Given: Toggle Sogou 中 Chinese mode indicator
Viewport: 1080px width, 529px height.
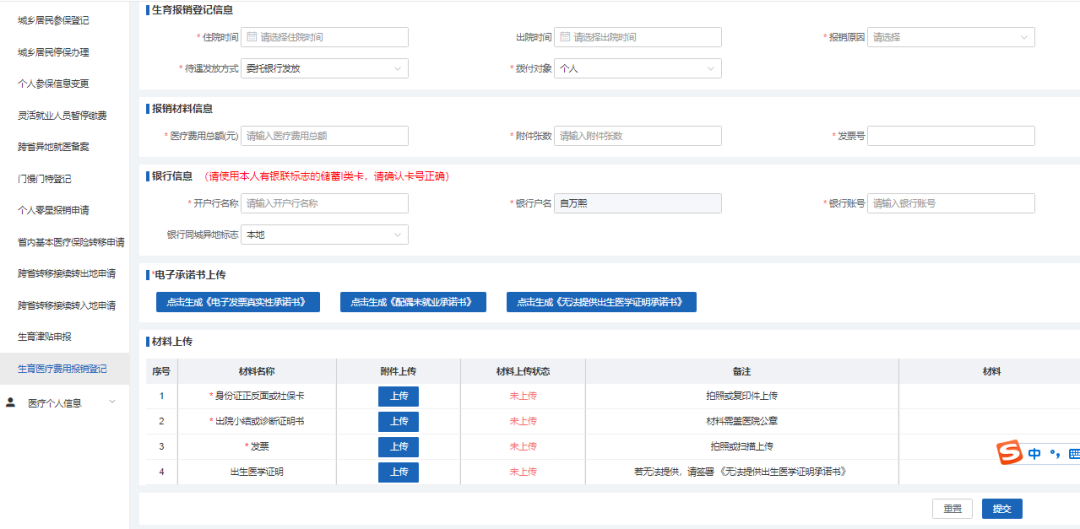Looking at the screenshot, I should click(1034, 454).
